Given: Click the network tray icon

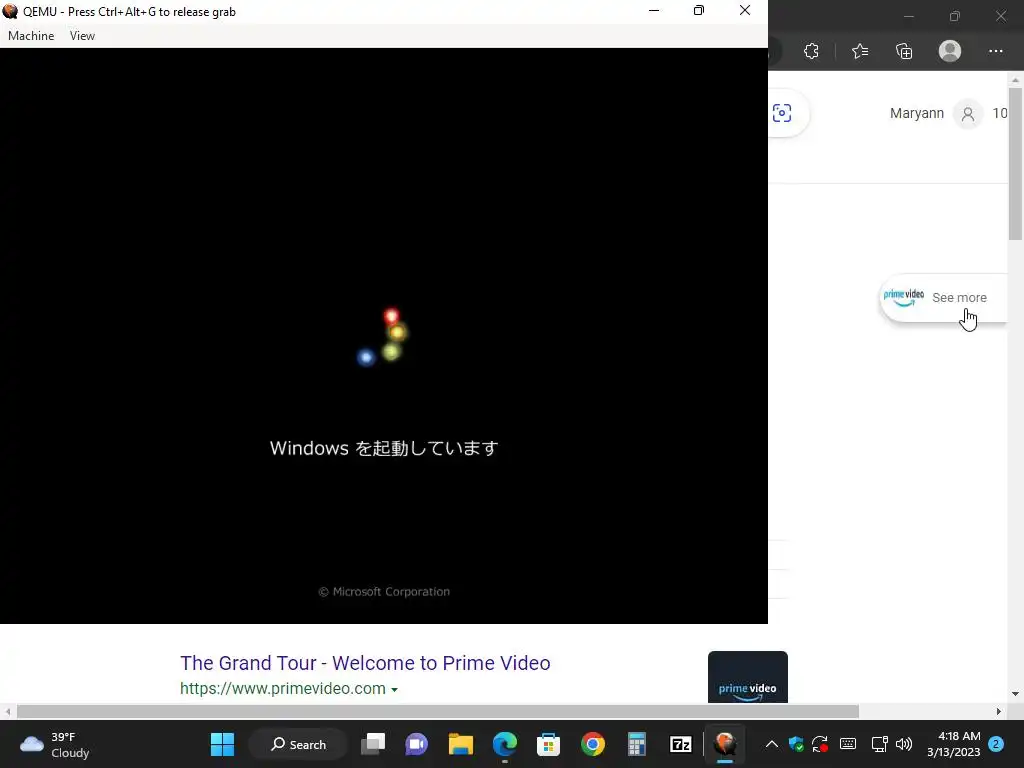Looking at the screenshot, I should [x=879, y=744].
